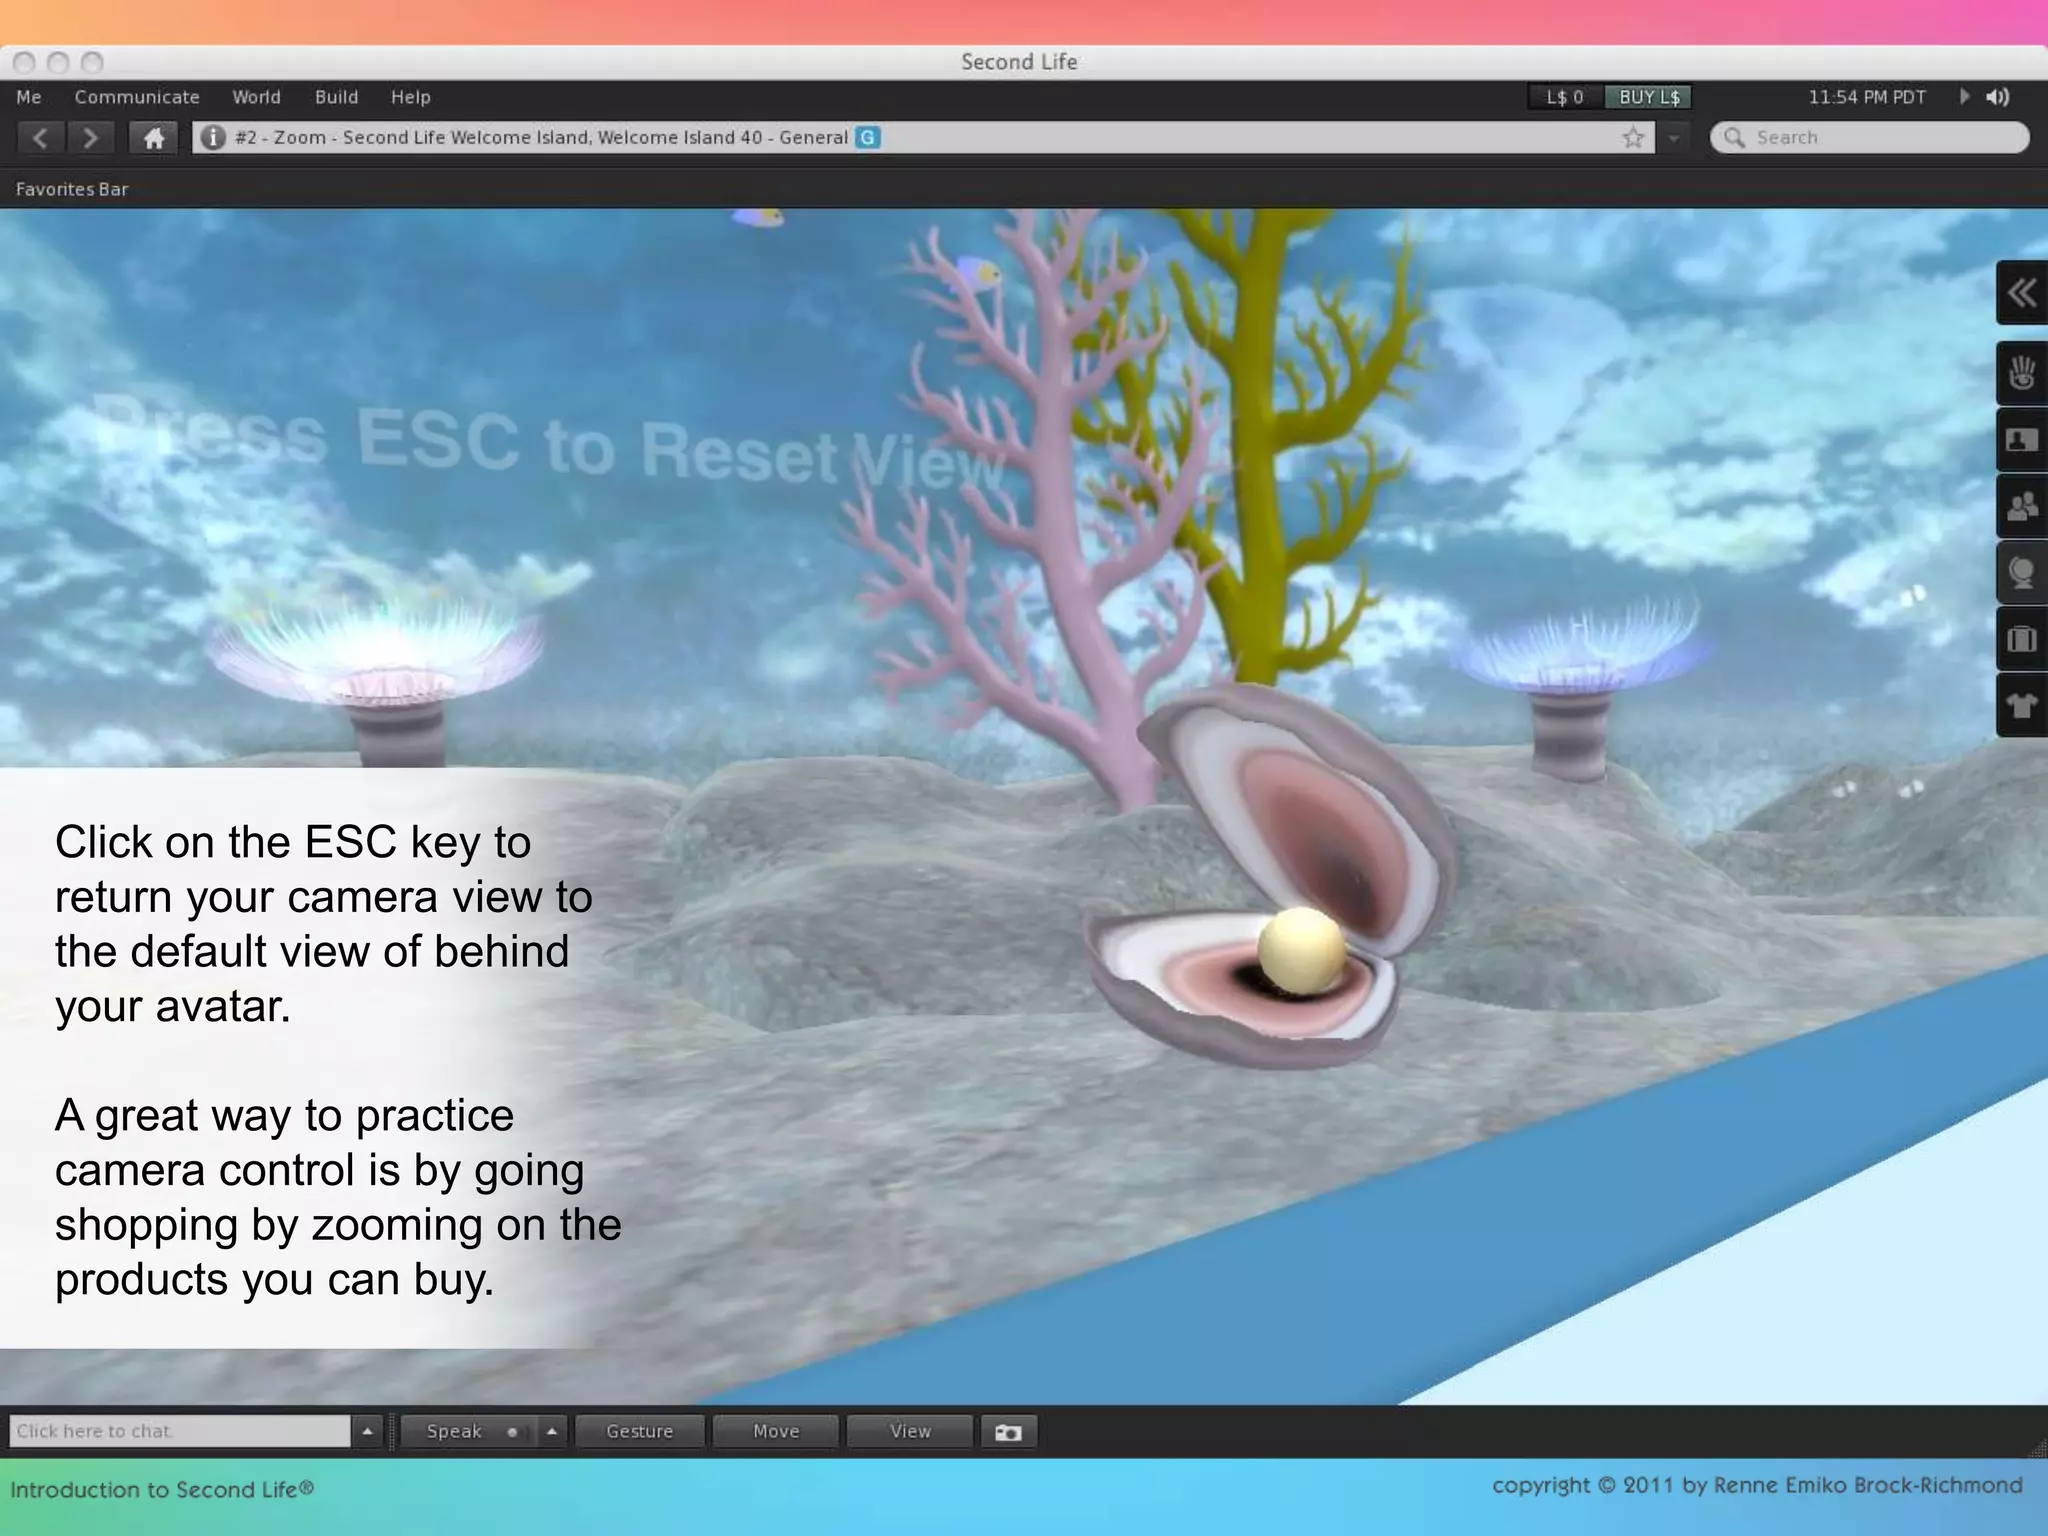Open the World menu
The width and height of the screenshot is (2048, 1536).
pos(256,97)
